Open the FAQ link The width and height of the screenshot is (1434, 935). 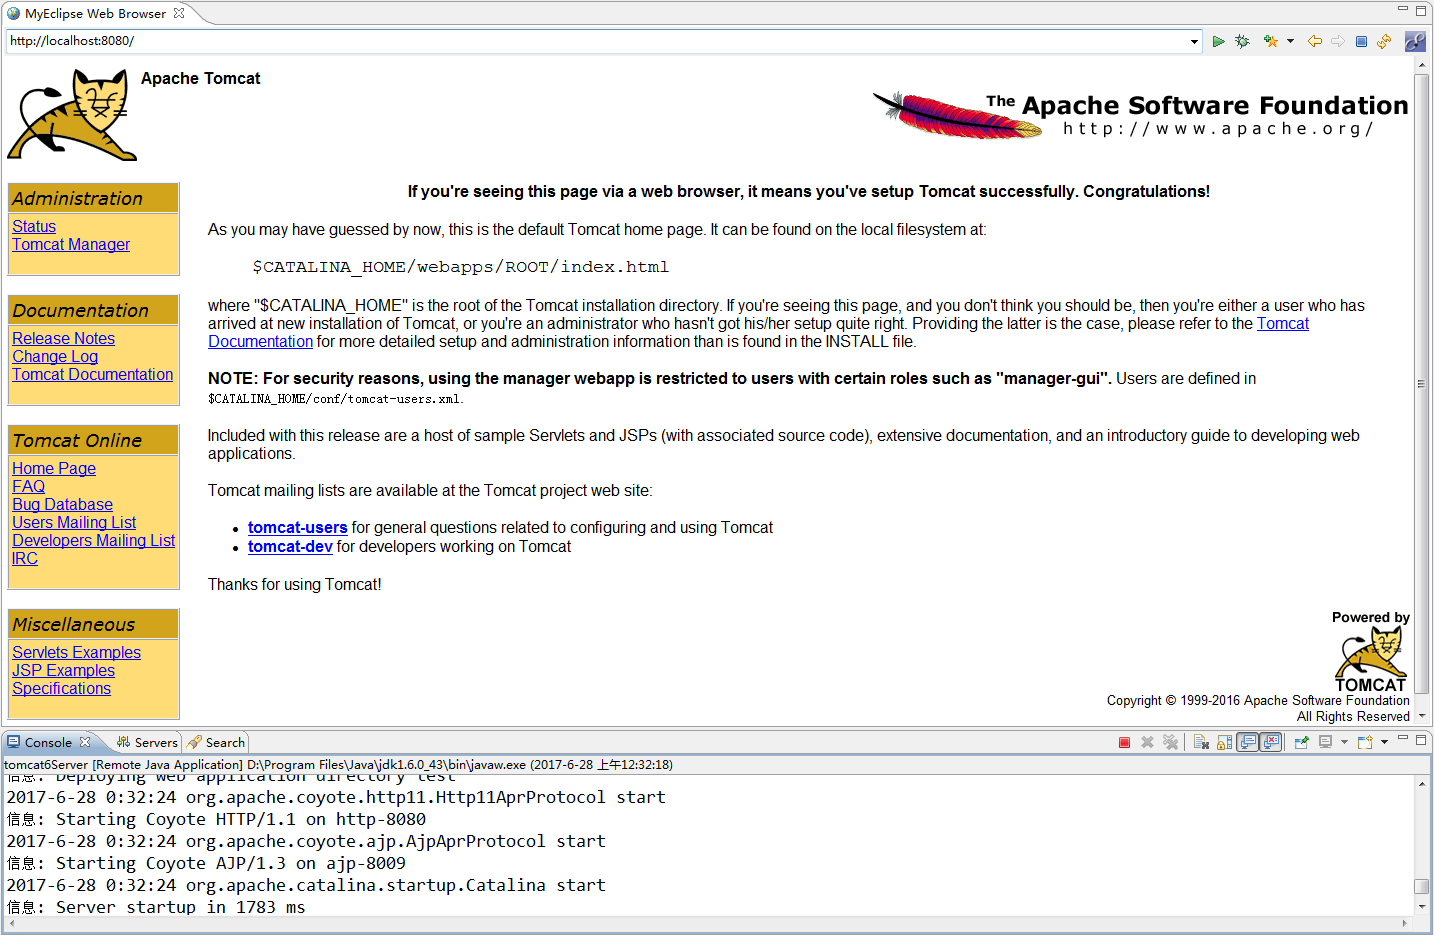(x=28, y=486)
